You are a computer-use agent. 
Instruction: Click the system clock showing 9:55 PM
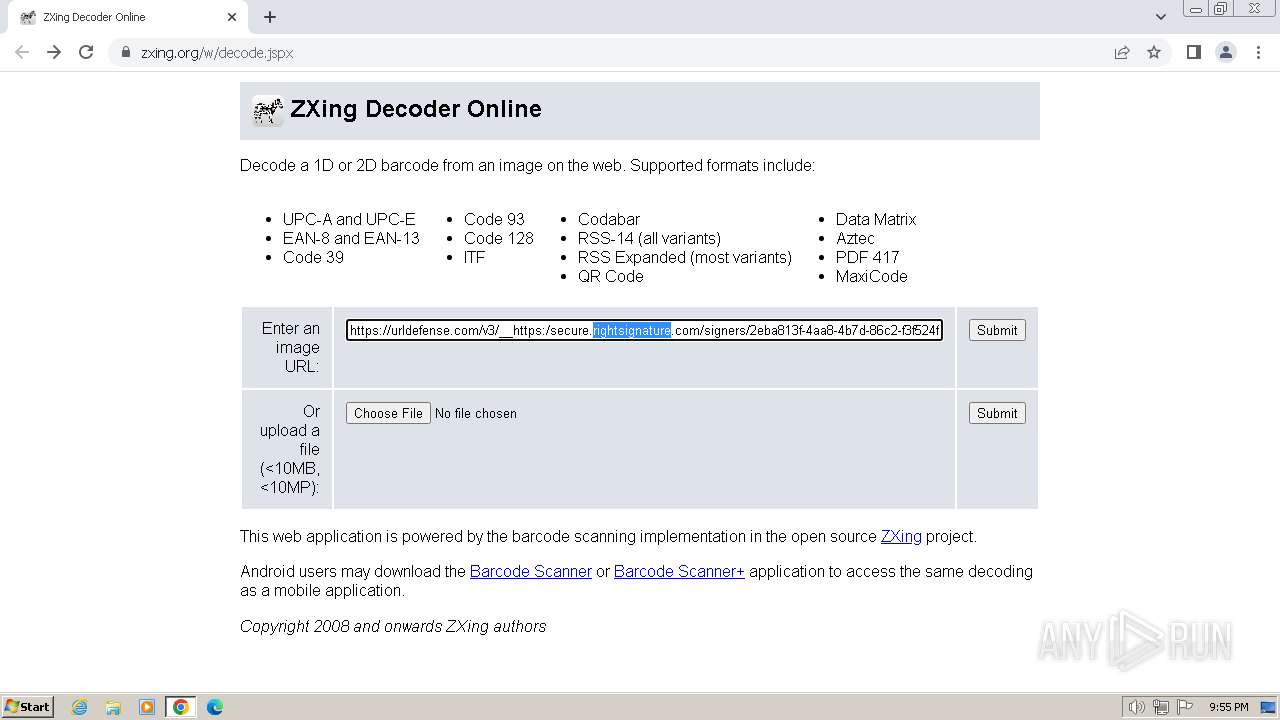1229,707
